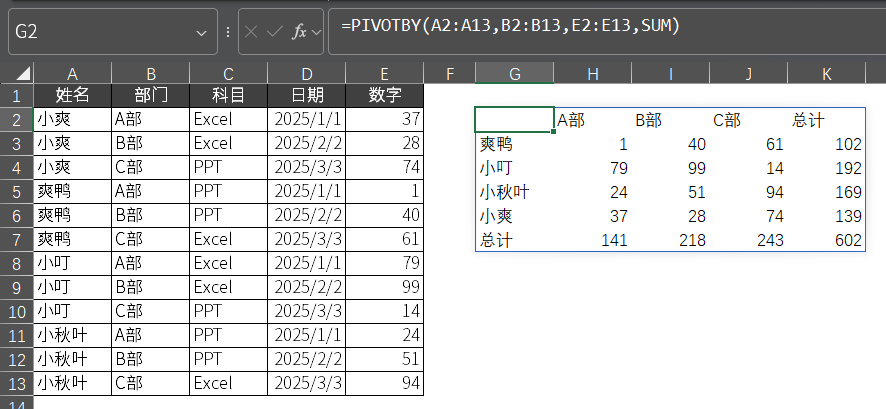Click the C部 pivot column header
The height and width of the screenshot is (409, 886).
pyautogui.click(x=749, y=120)
